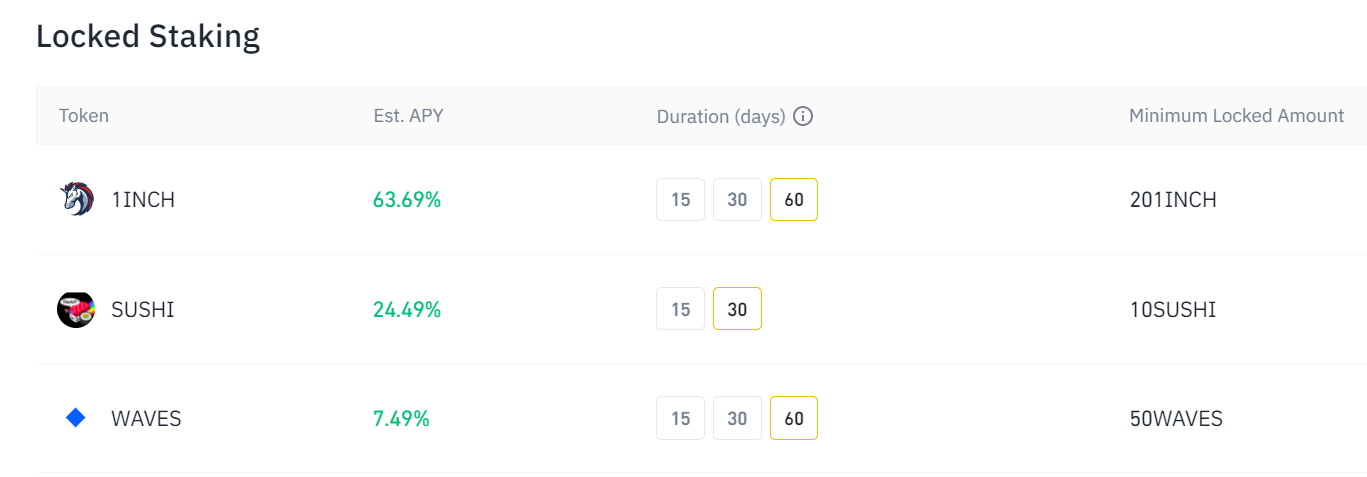Choose 60-day duration for 1INCH
1367x477 pixels.
click(x=794, y=199)
